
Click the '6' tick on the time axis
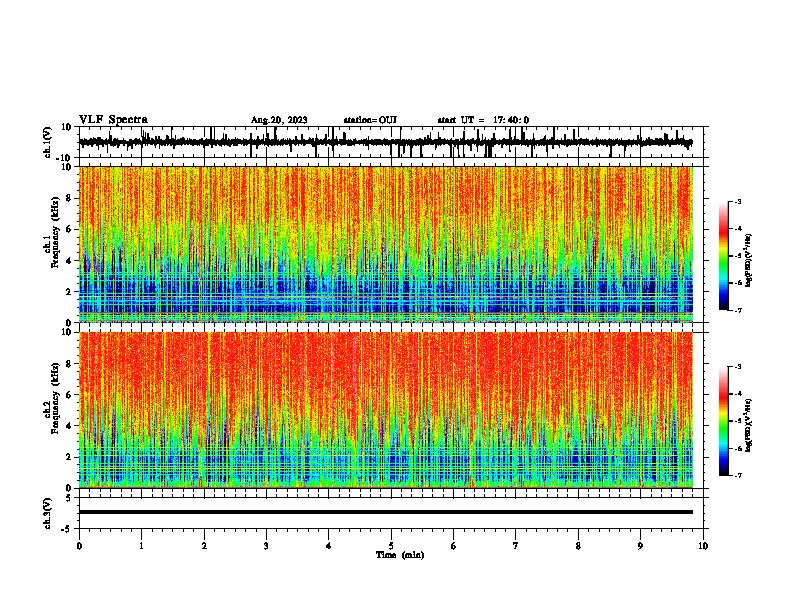coord(454,546)
